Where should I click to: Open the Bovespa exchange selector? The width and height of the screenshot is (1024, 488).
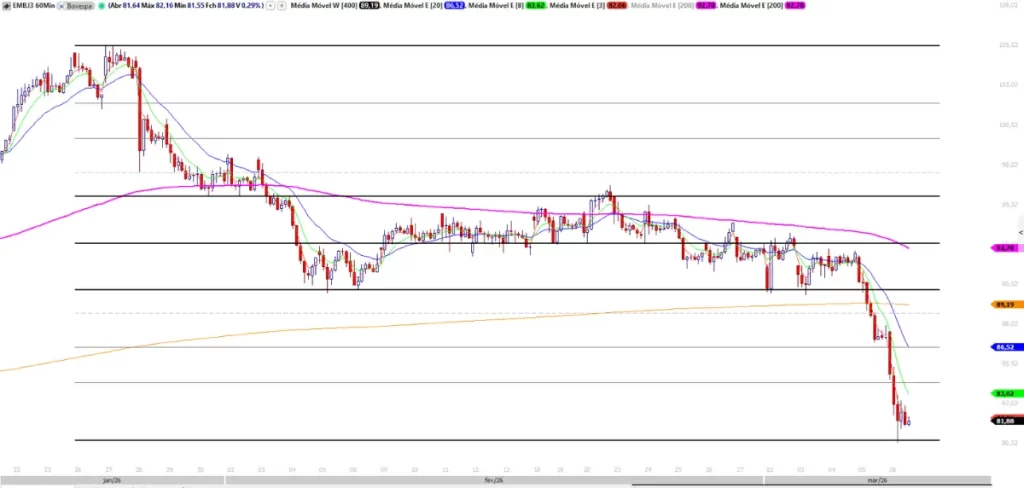point(76,5)
